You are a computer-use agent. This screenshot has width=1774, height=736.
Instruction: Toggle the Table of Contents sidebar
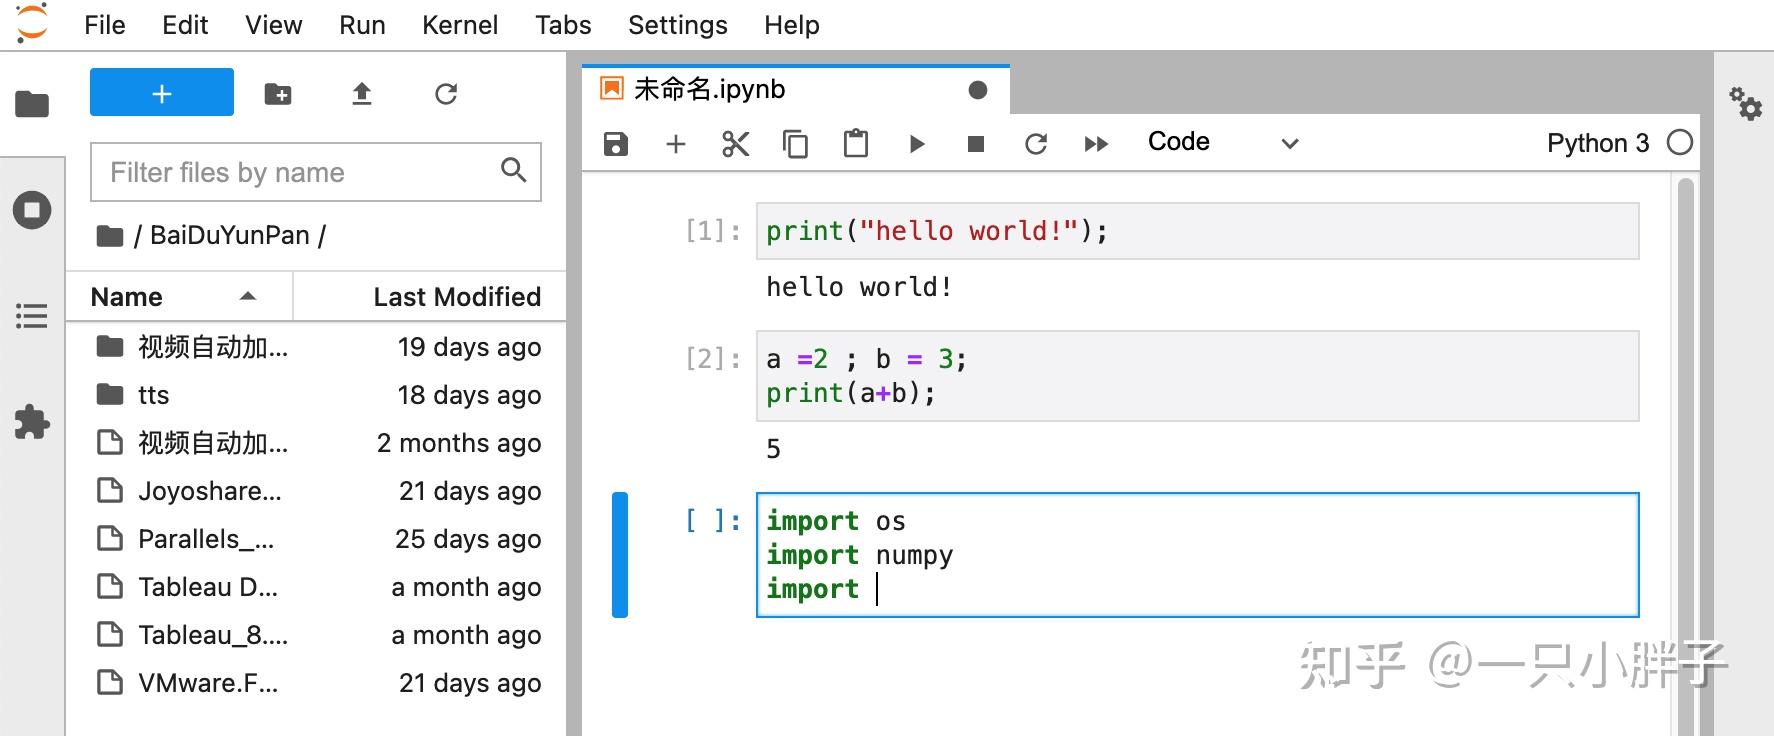tap(32, 317)
